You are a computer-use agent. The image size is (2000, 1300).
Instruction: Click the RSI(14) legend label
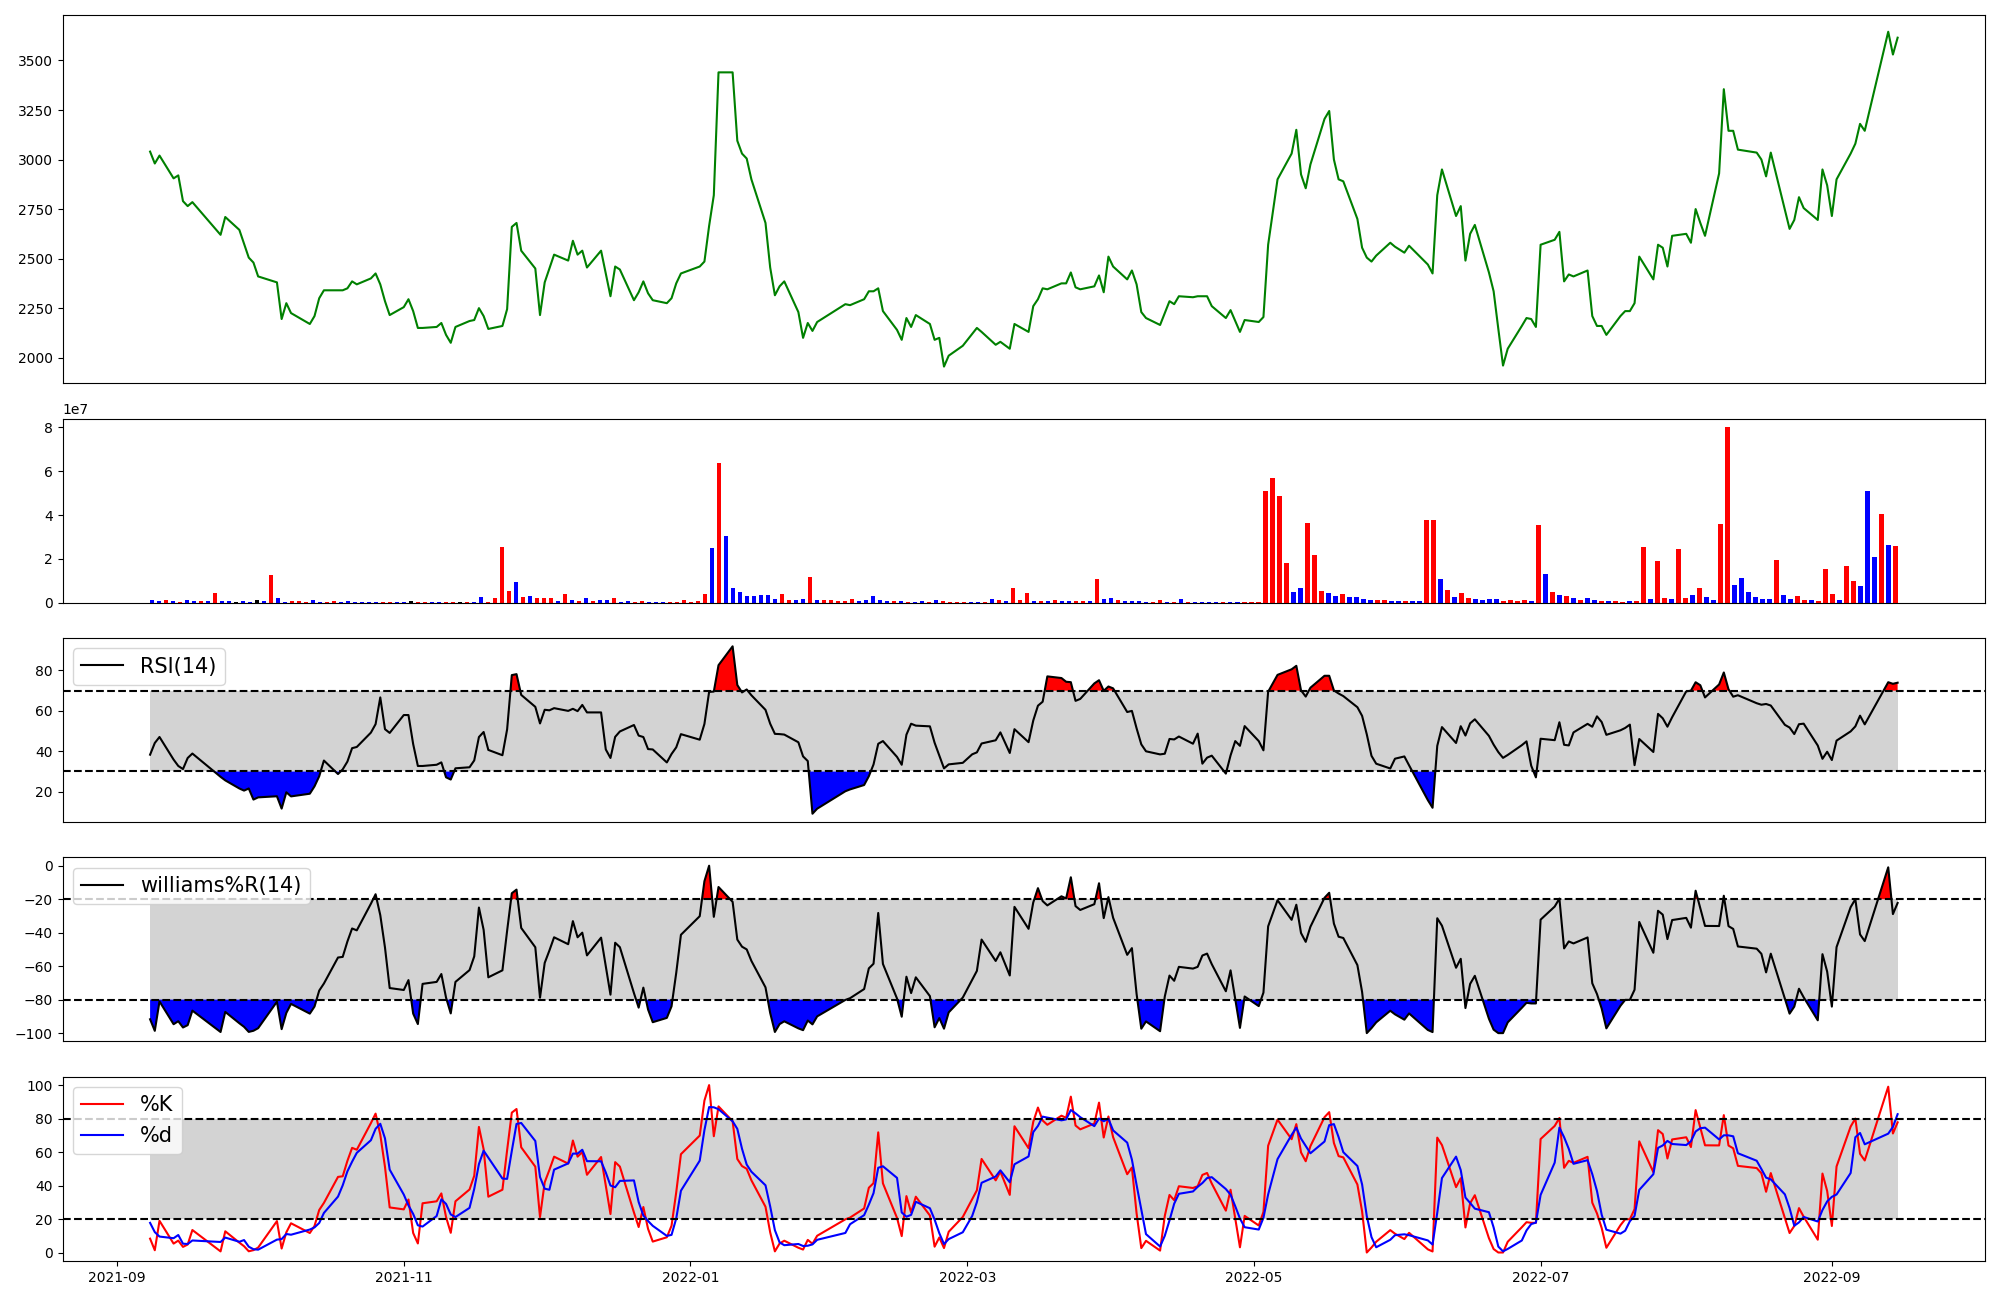pyautogui.click(x=177, y=666)
